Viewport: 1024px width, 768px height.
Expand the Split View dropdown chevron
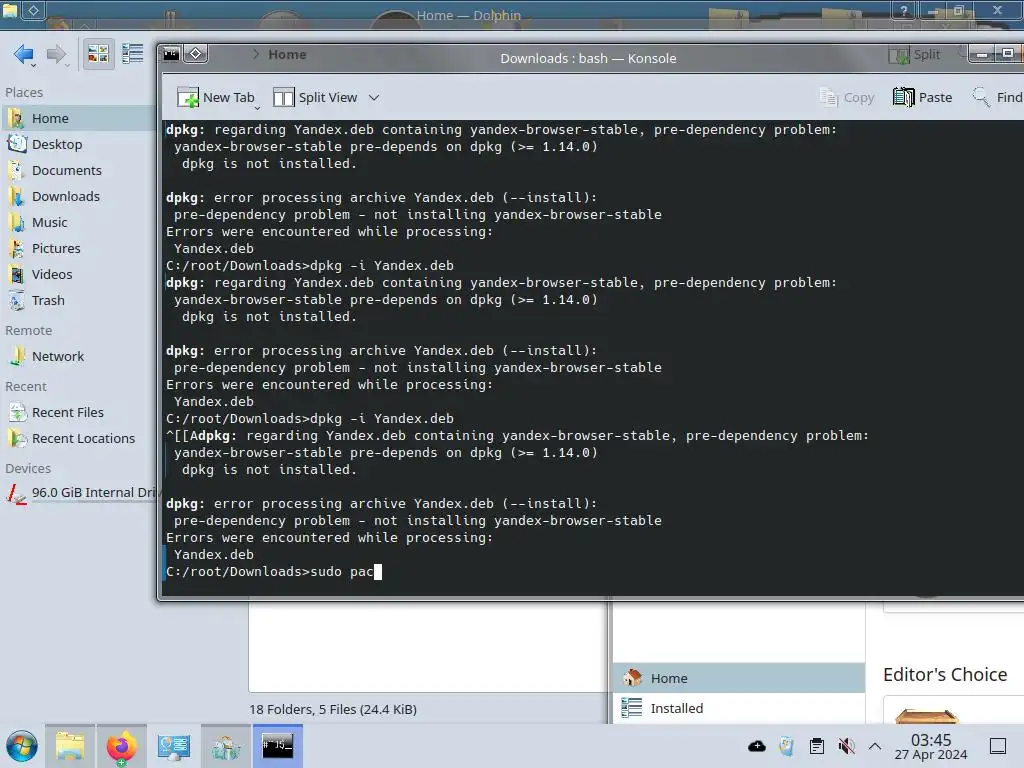(x=374, y=97)
